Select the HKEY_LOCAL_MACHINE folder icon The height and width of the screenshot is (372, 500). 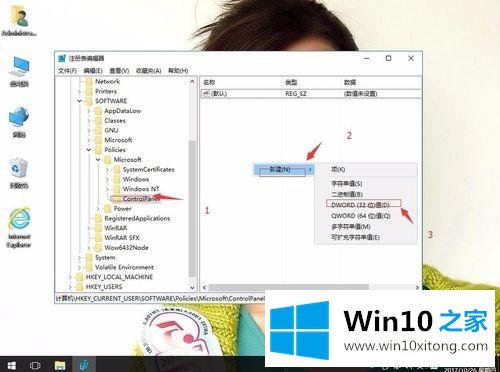[x=80, y=277]
